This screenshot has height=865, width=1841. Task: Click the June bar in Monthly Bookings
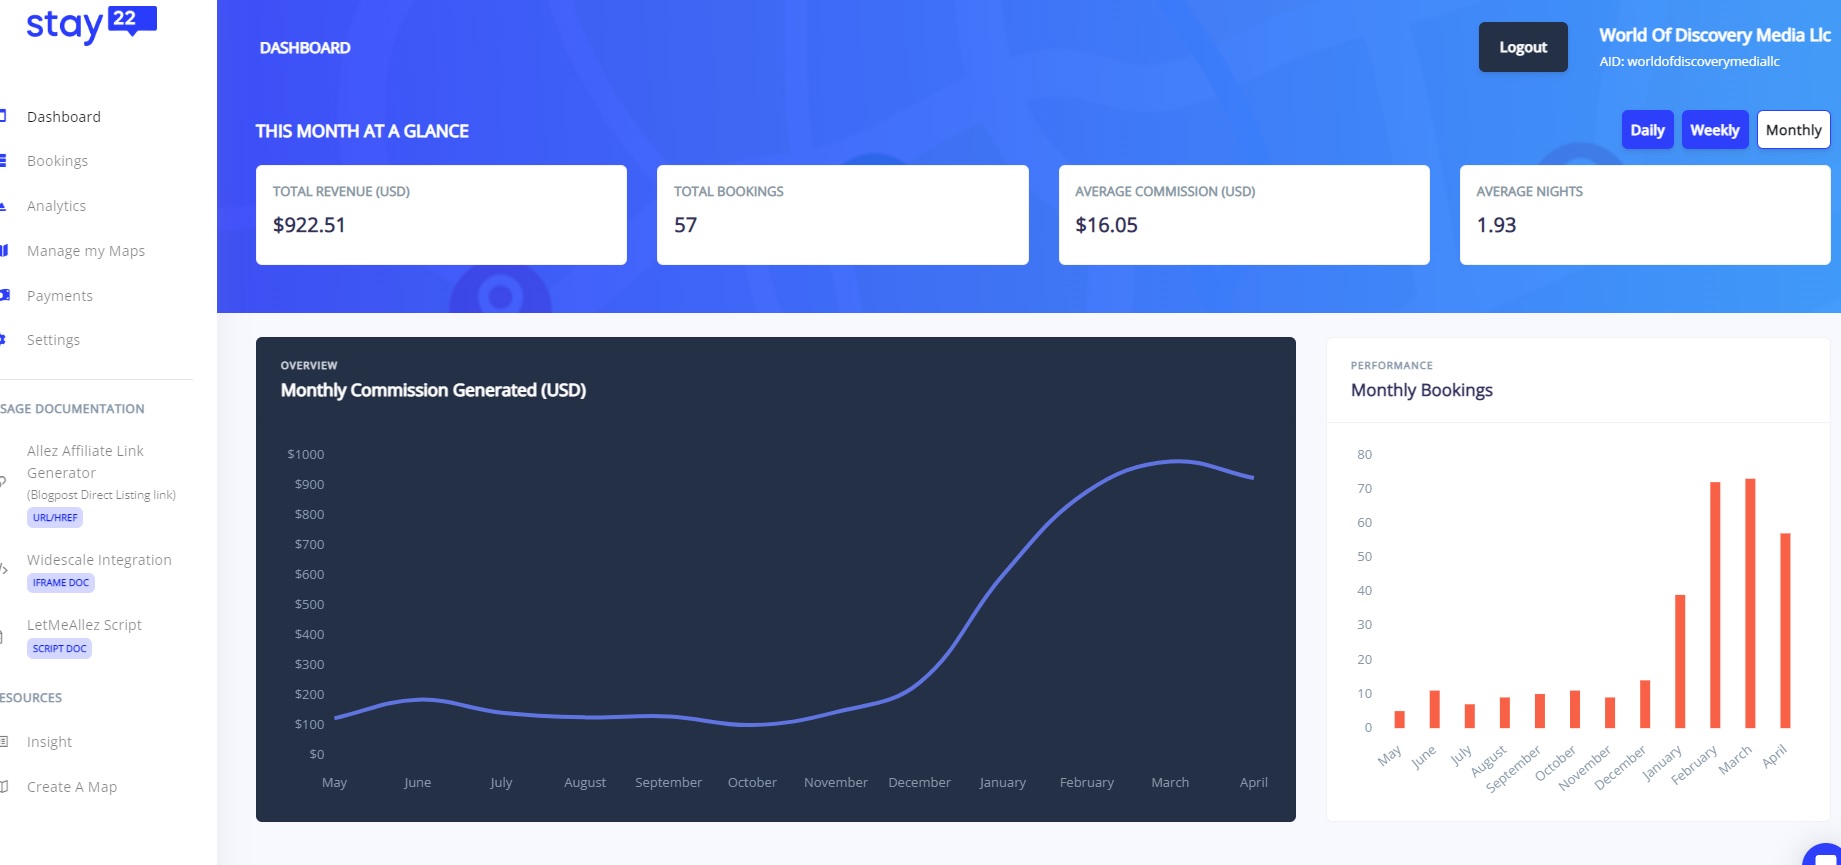point(1435,709)
